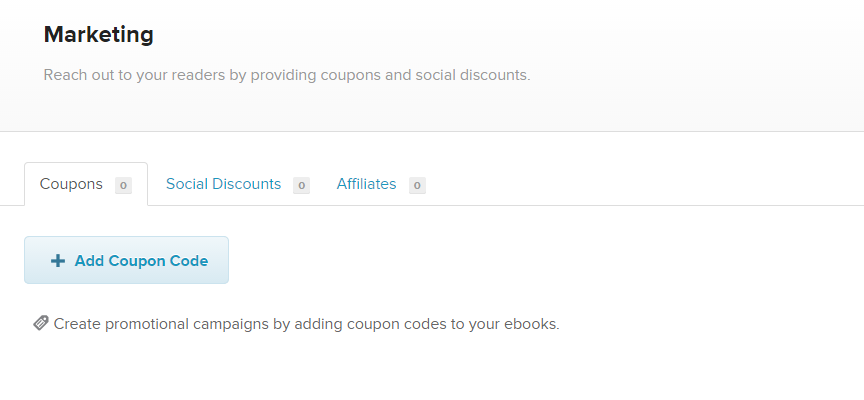Switch to the Affiliates tab
This screenshot has height=400, width=864.
(x=381, y=184)
